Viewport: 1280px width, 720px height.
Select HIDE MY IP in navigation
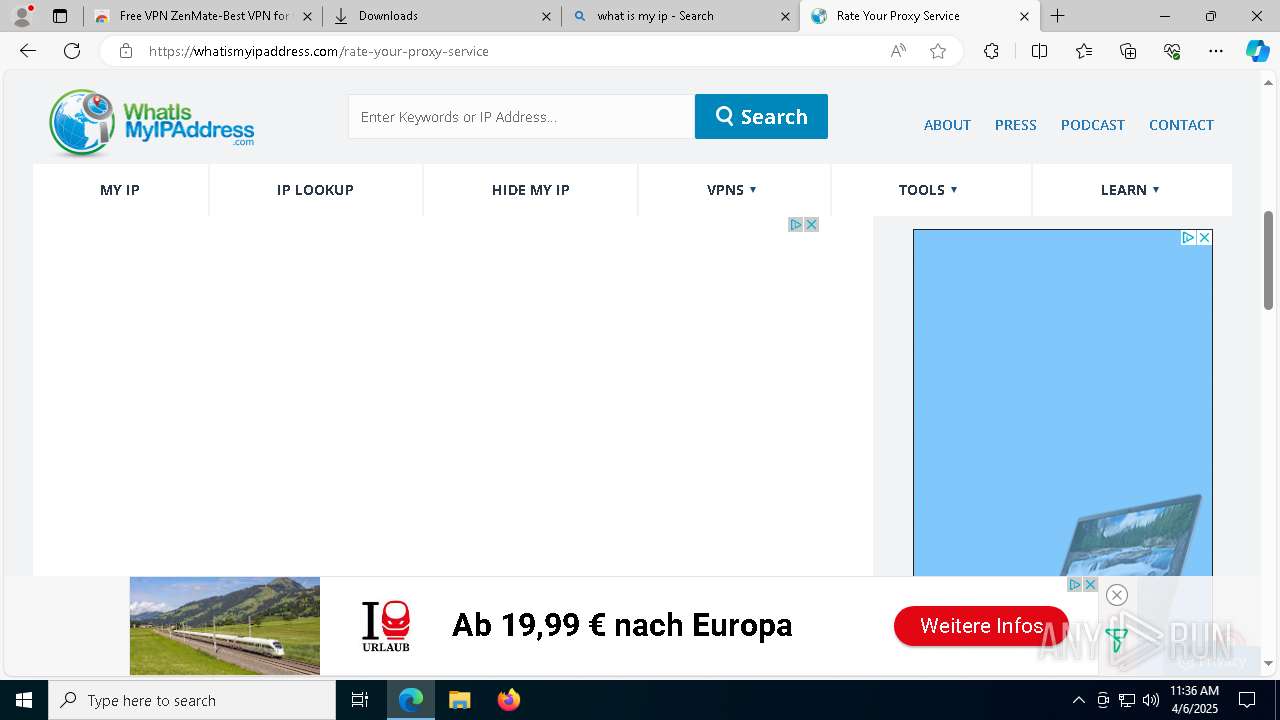[531, 190]
